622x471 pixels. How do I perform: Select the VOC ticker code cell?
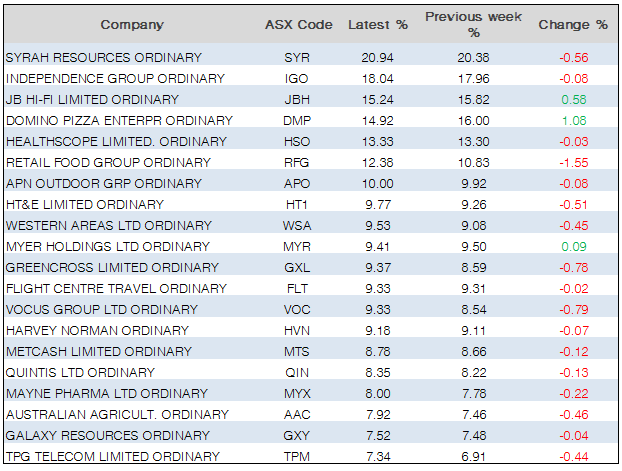pos(297,310)
